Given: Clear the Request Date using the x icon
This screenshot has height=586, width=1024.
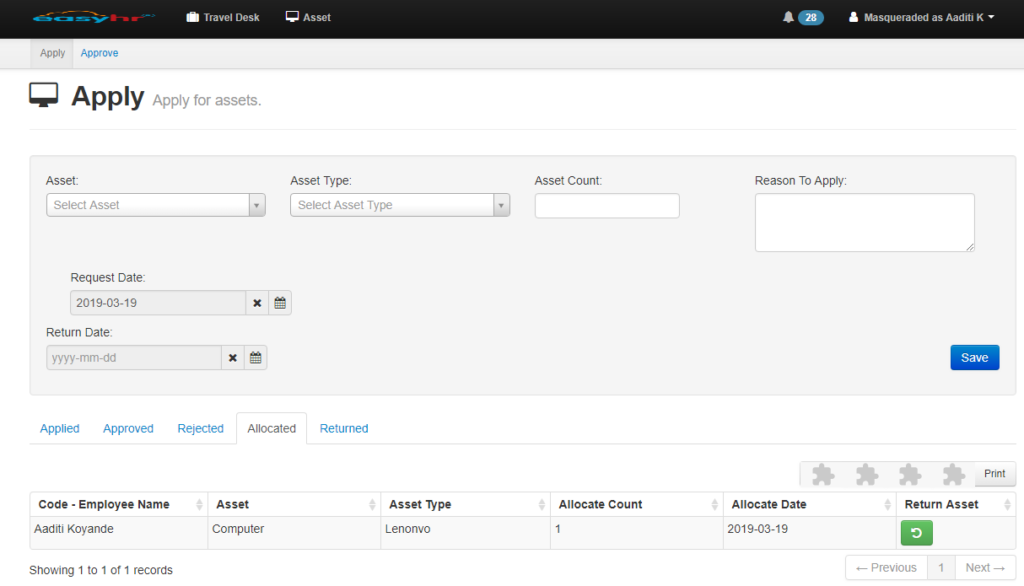Looking at the screenshot, I should click(x=257, y=302).
